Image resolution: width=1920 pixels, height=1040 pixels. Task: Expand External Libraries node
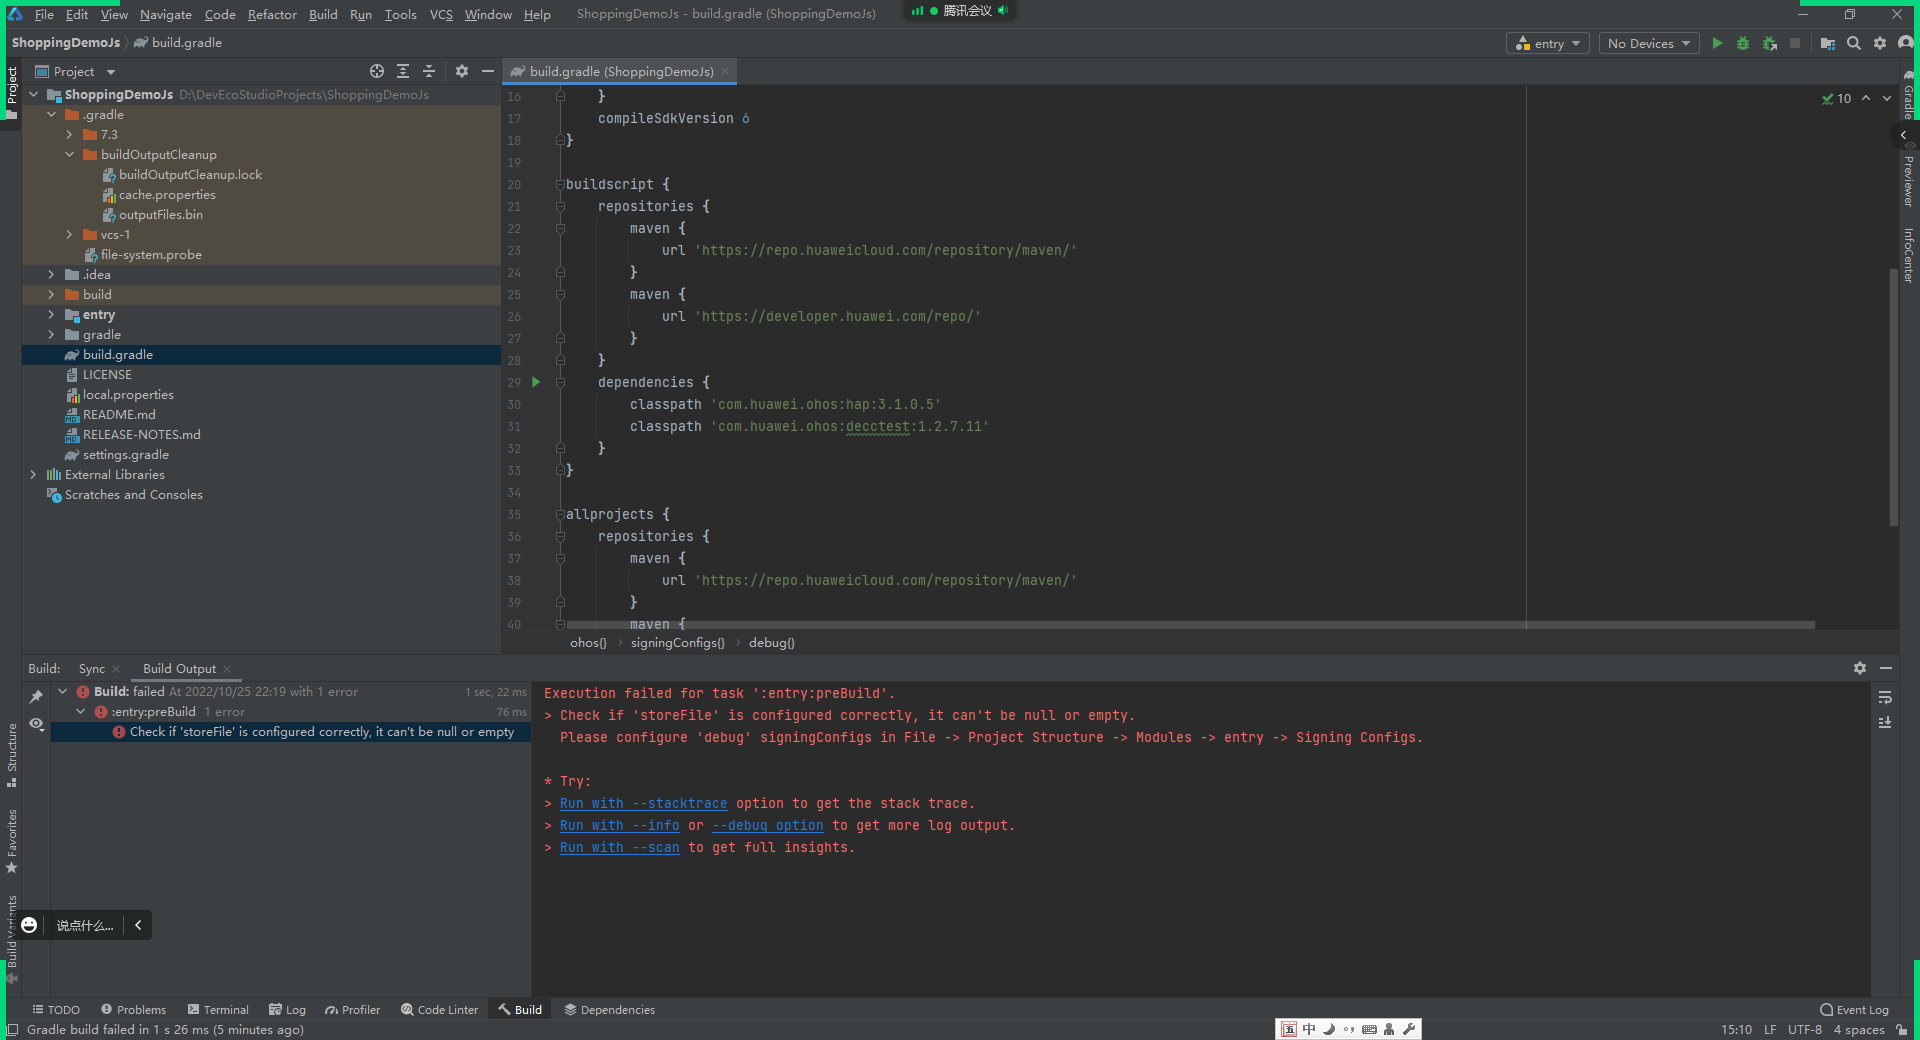34,475
